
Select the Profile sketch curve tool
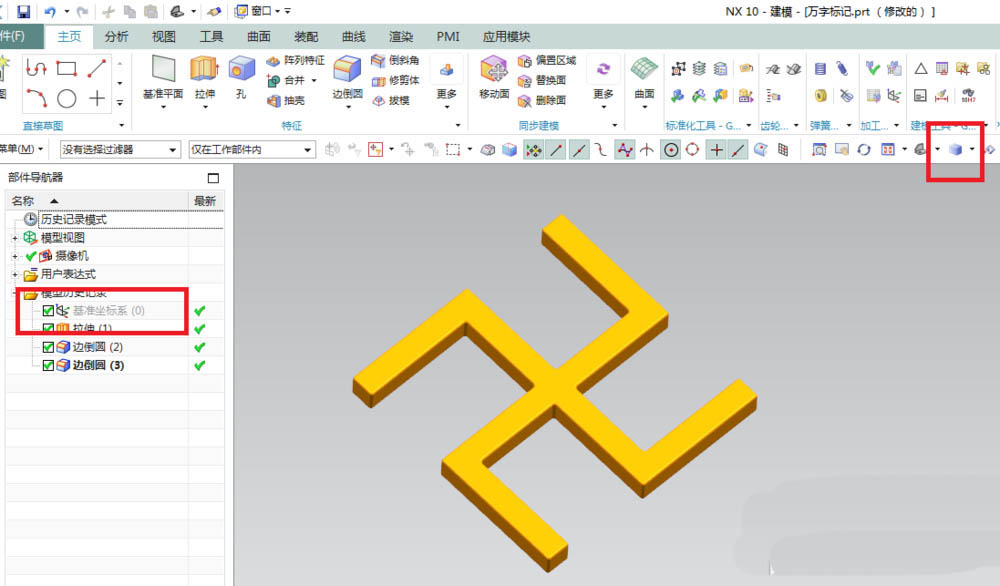pos(36,68)
